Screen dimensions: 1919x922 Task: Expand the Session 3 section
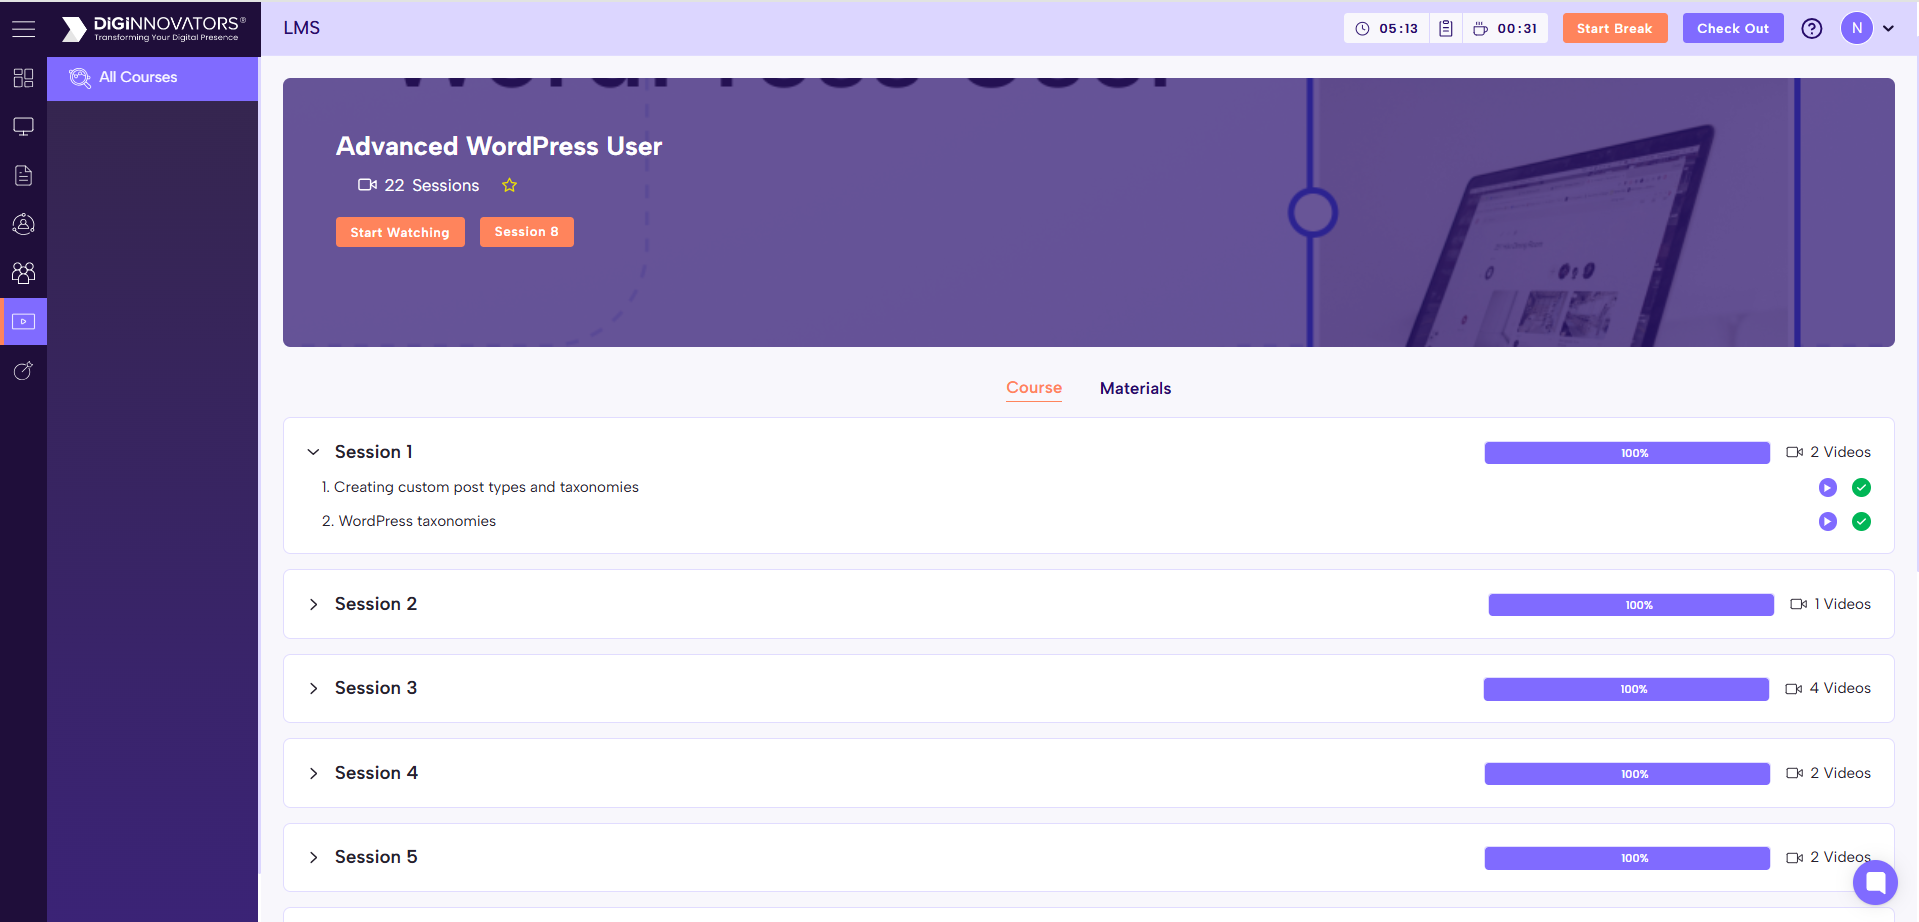[x=313, y=688]
